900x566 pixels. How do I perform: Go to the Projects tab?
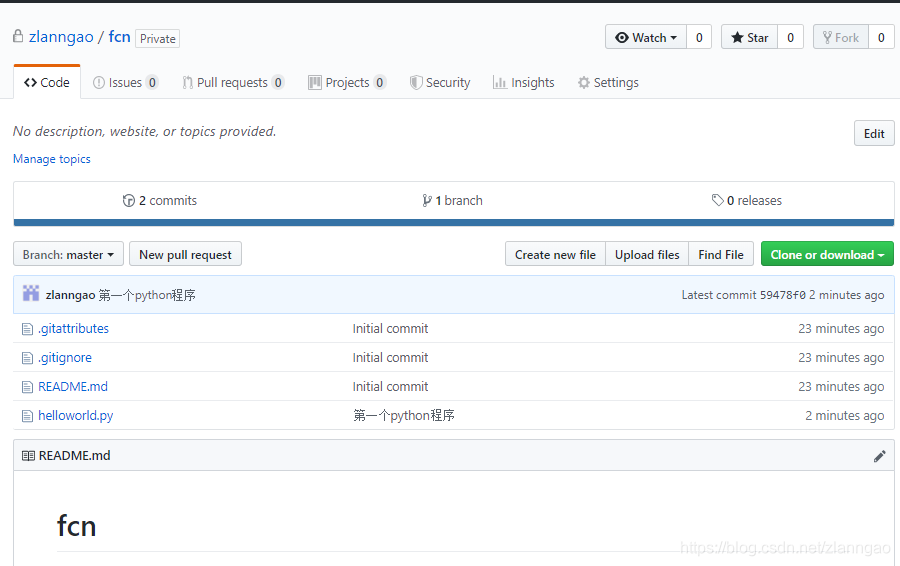(347, 83)
